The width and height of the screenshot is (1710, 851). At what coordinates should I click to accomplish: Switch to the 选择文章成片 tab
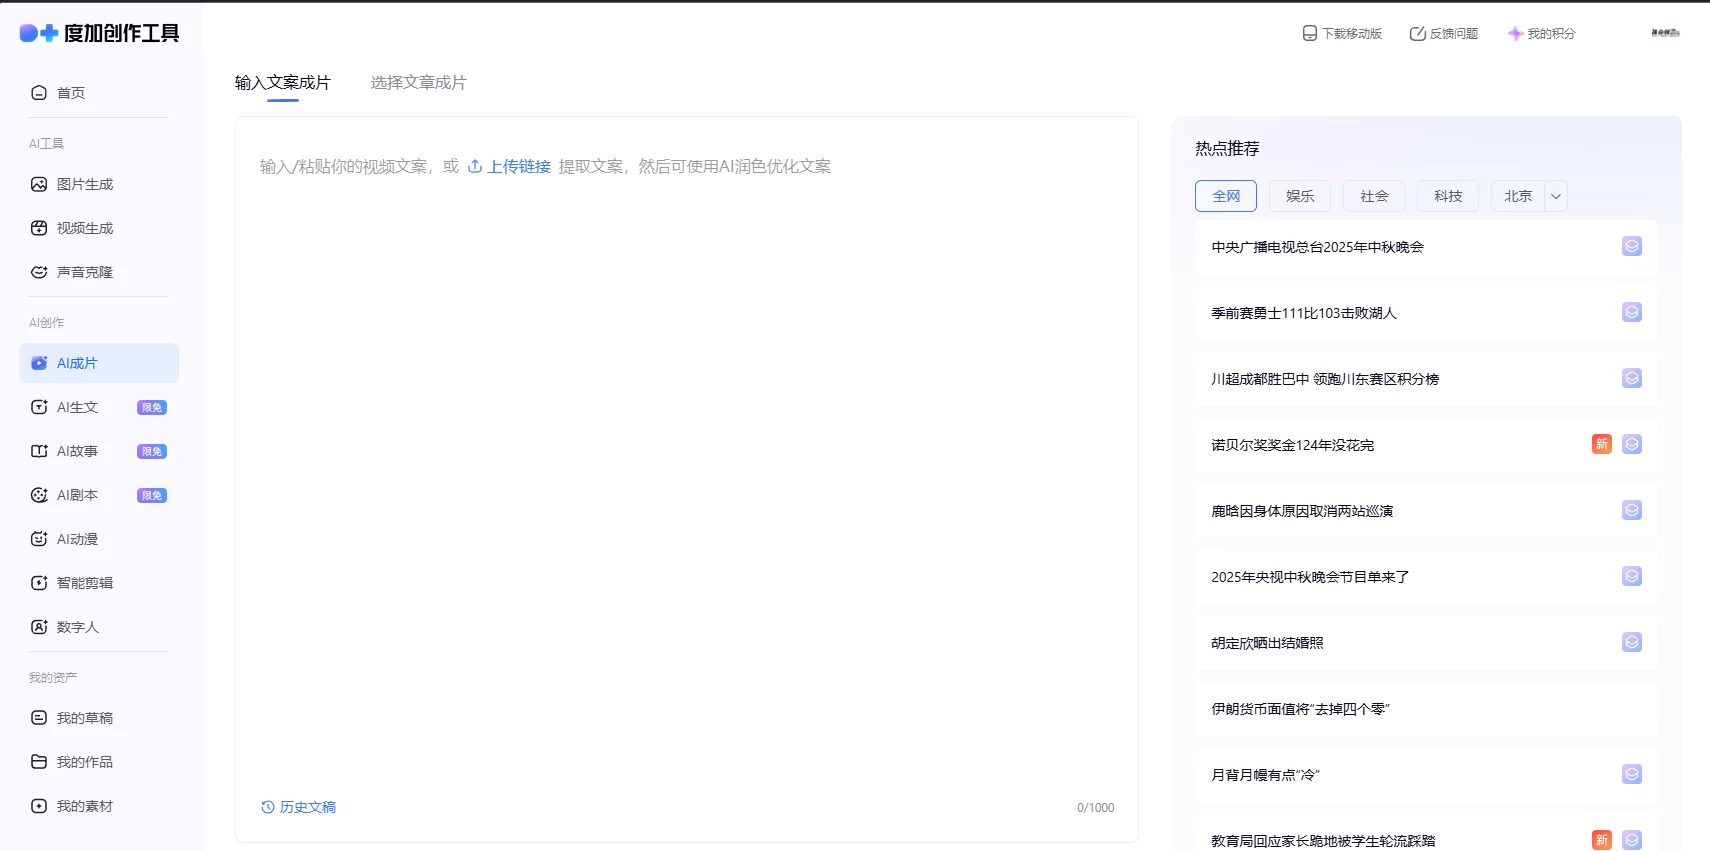coord(418,83)
